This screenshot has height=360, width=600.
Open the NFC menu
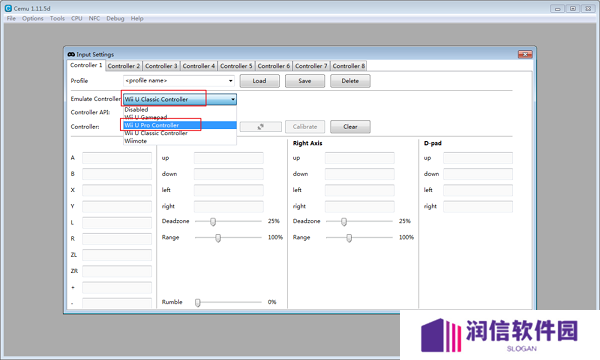94,18
